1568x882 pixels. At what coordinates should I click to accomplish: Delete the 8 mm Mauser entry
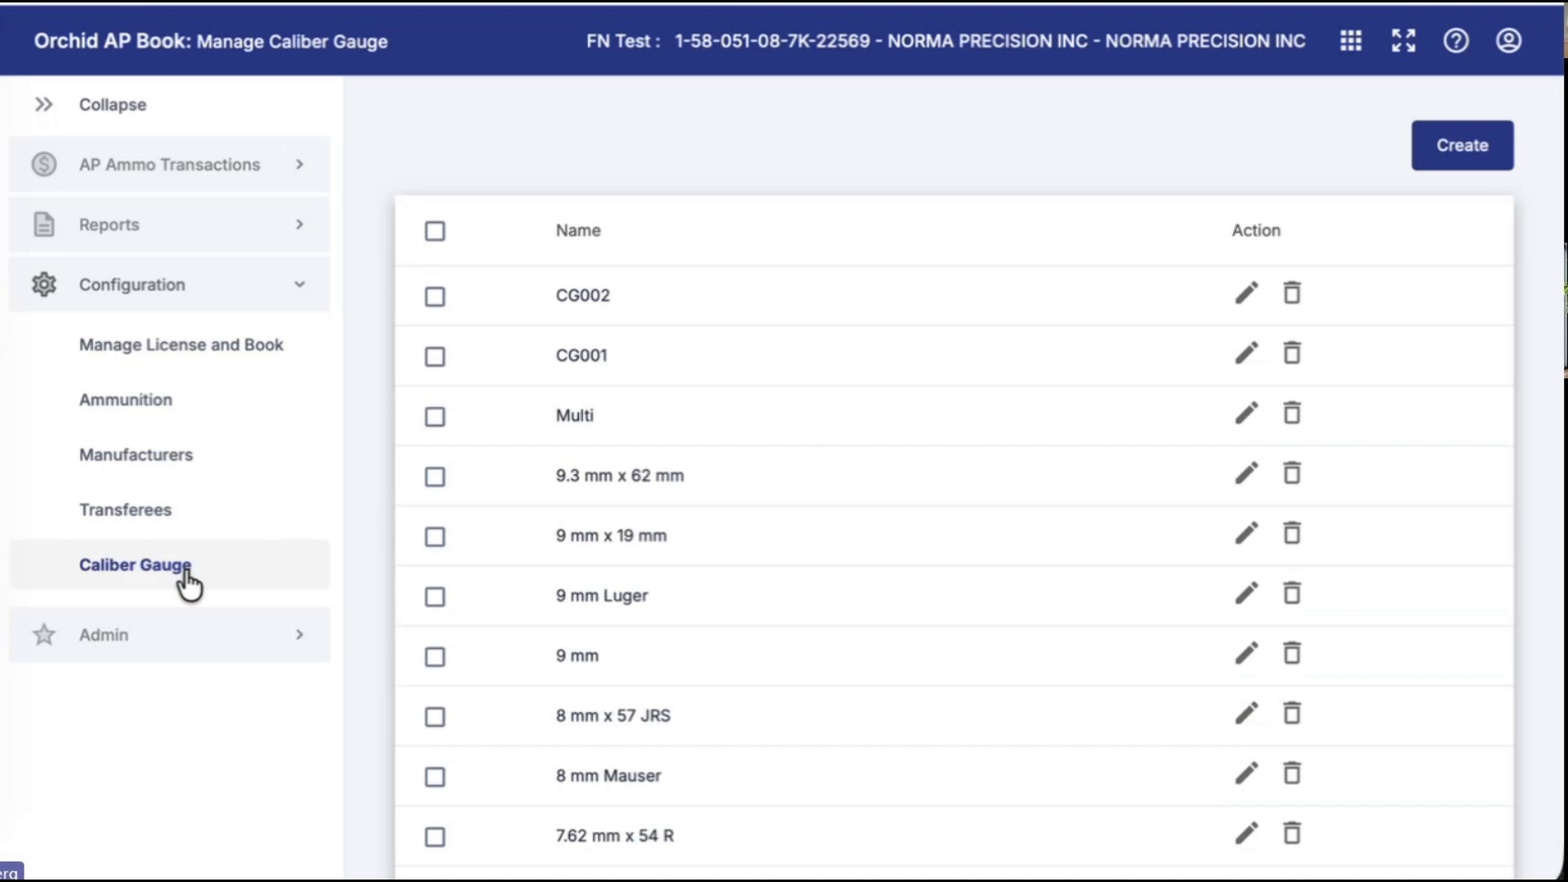tap(1292, 773)
